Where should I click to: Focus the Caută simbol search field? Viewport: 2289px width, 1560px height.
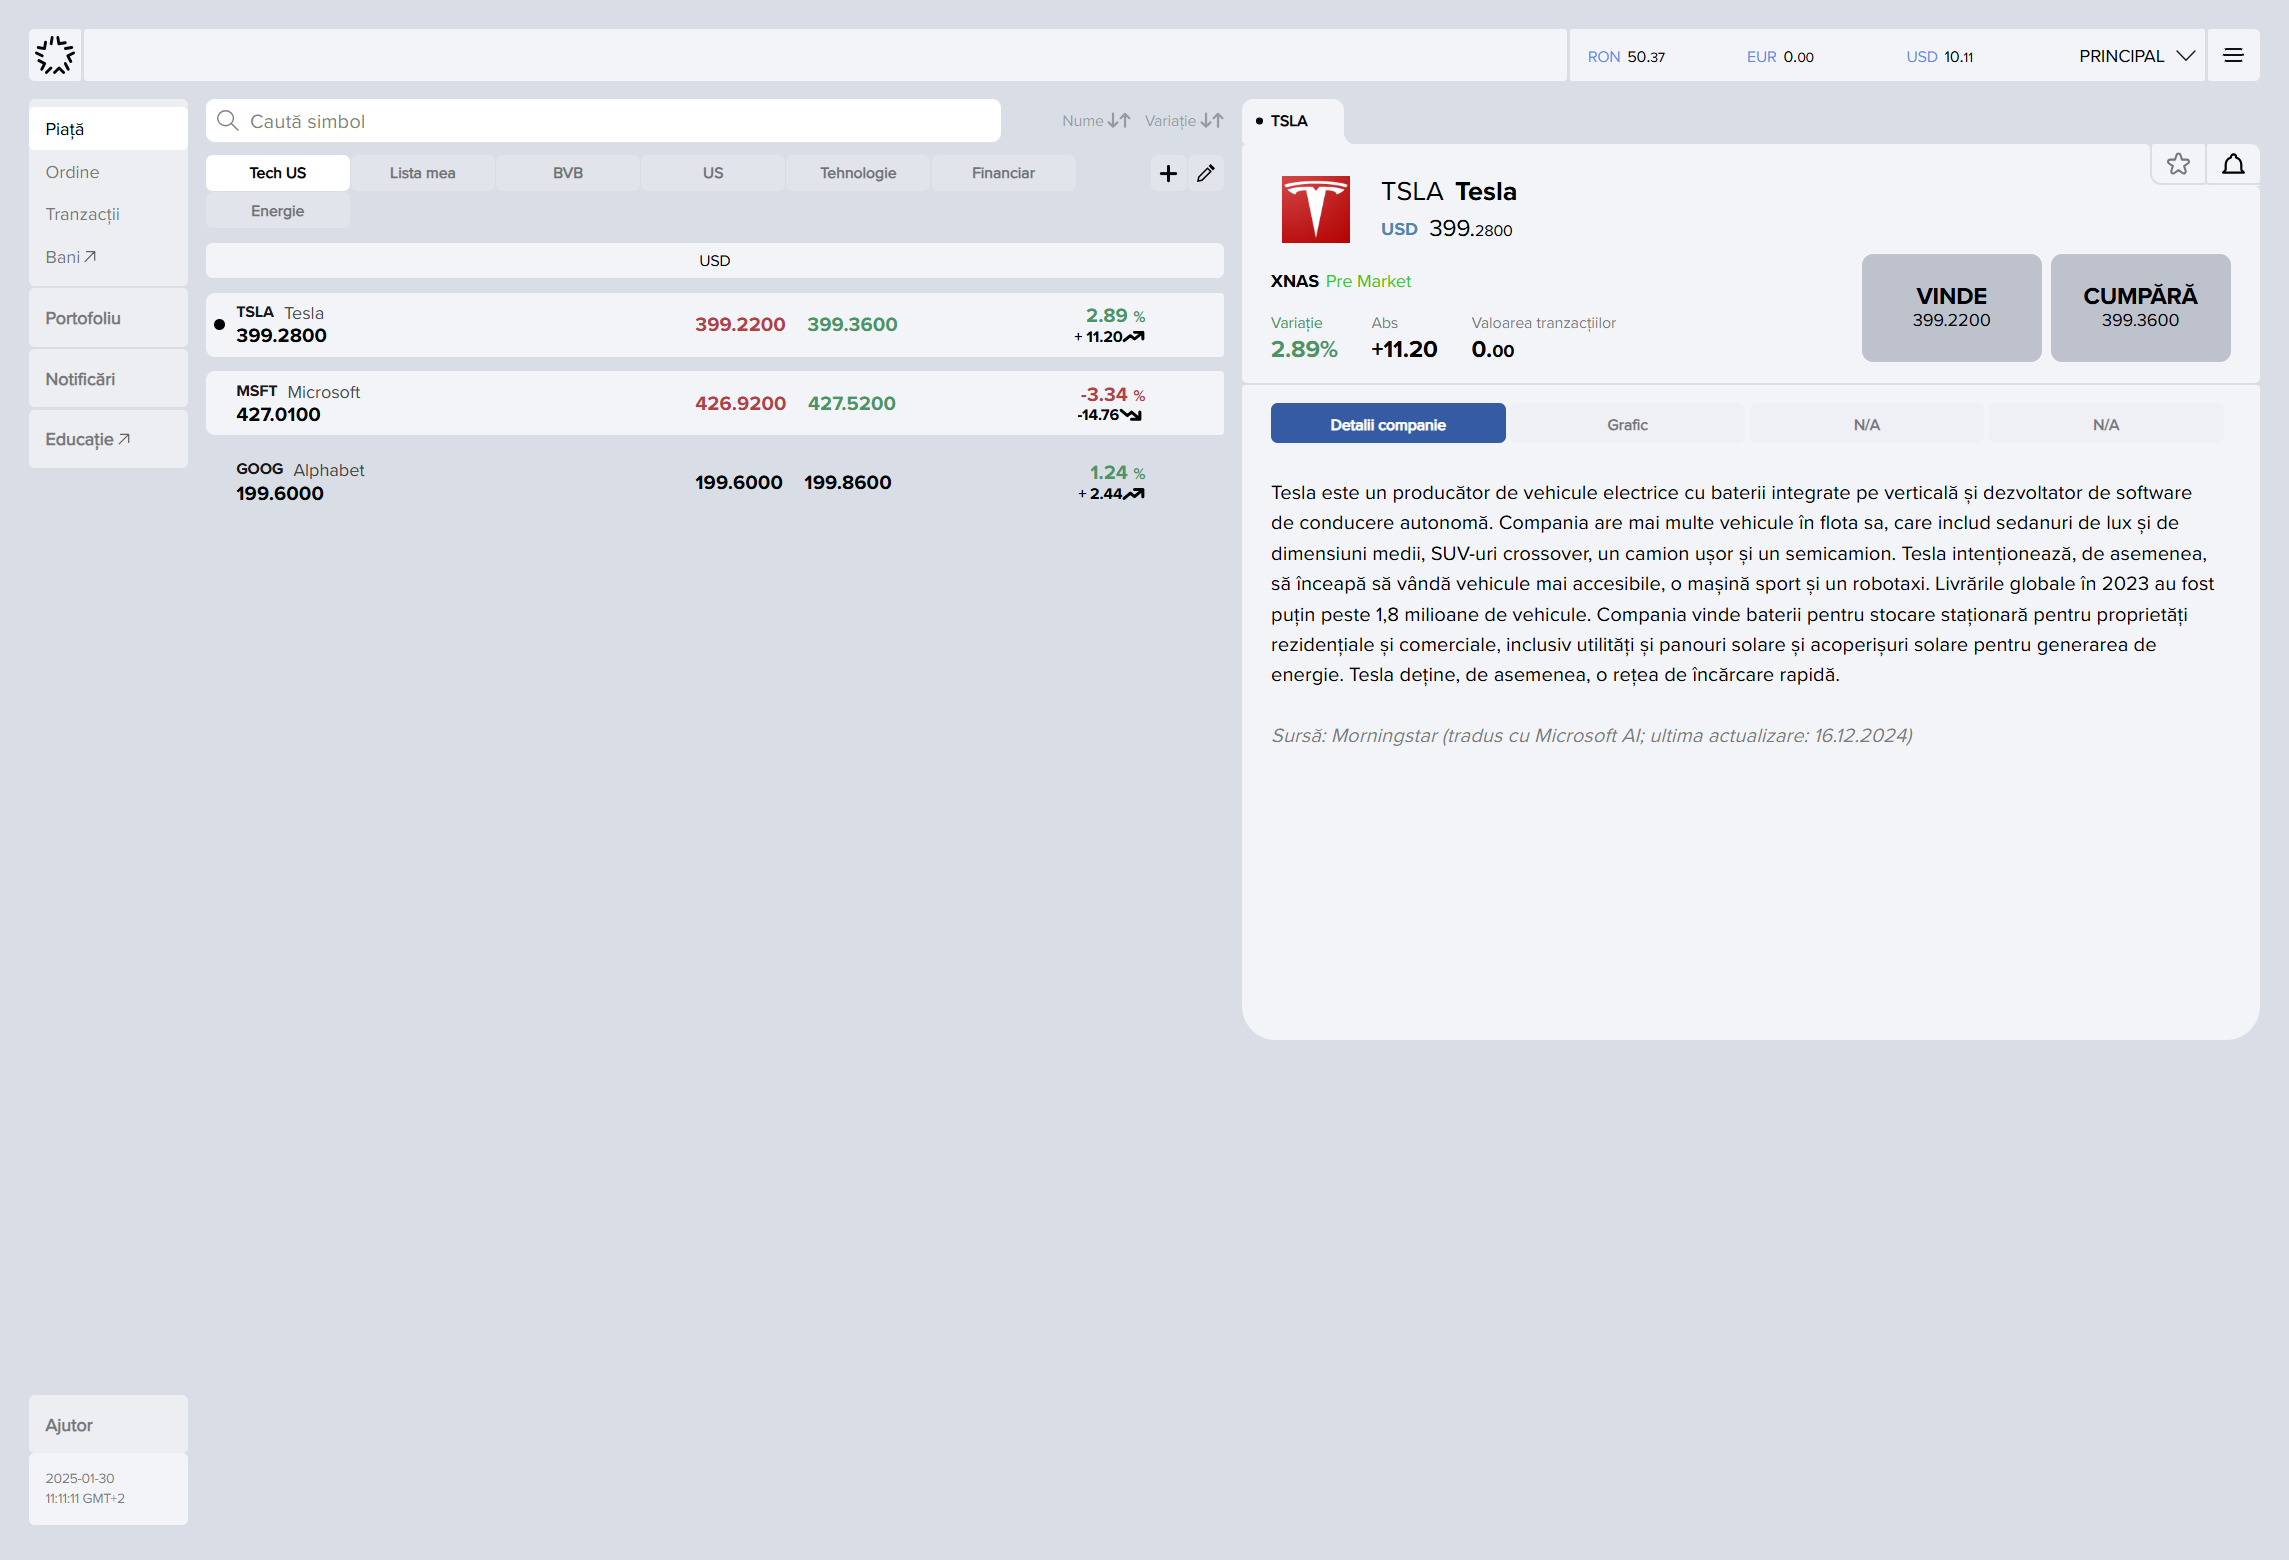(x=603, y=121)
